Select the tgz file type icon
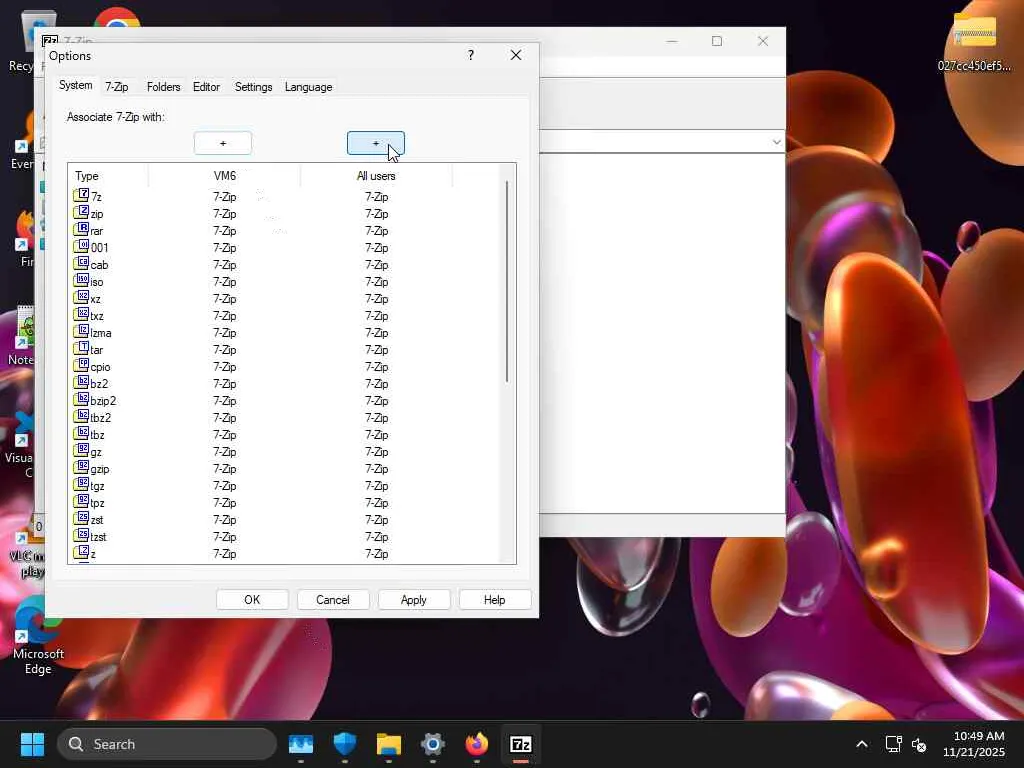 (x=81, y=485)
